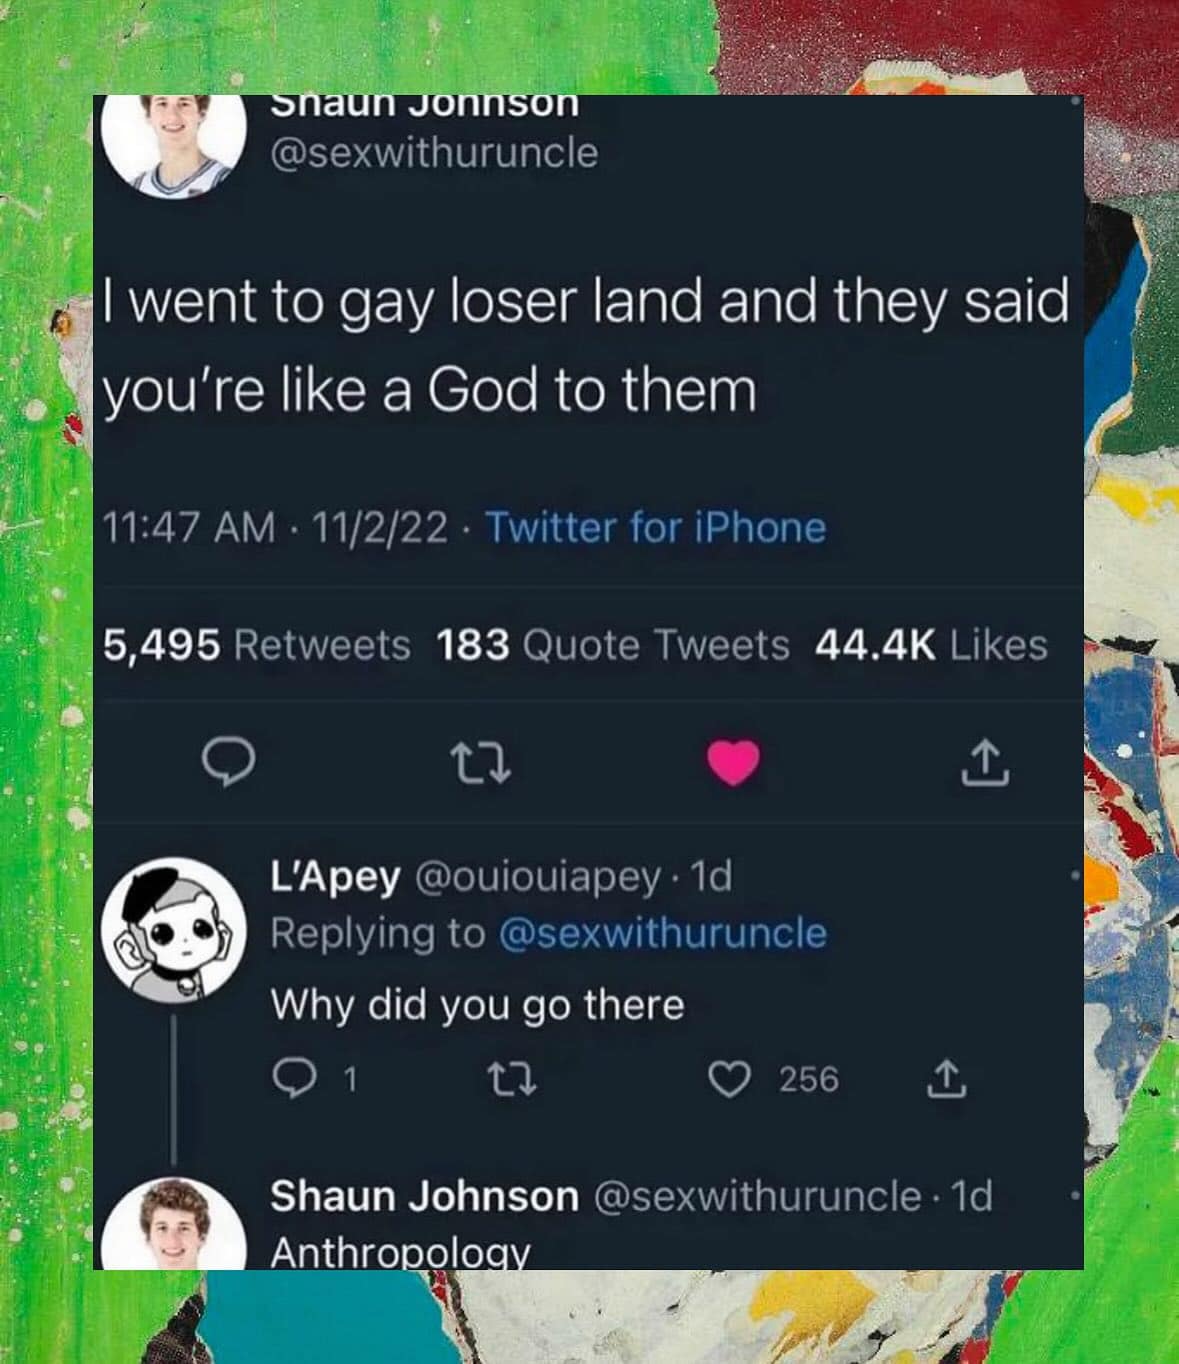Click the retweet icon under the main tweet

[x=483, y=765]
